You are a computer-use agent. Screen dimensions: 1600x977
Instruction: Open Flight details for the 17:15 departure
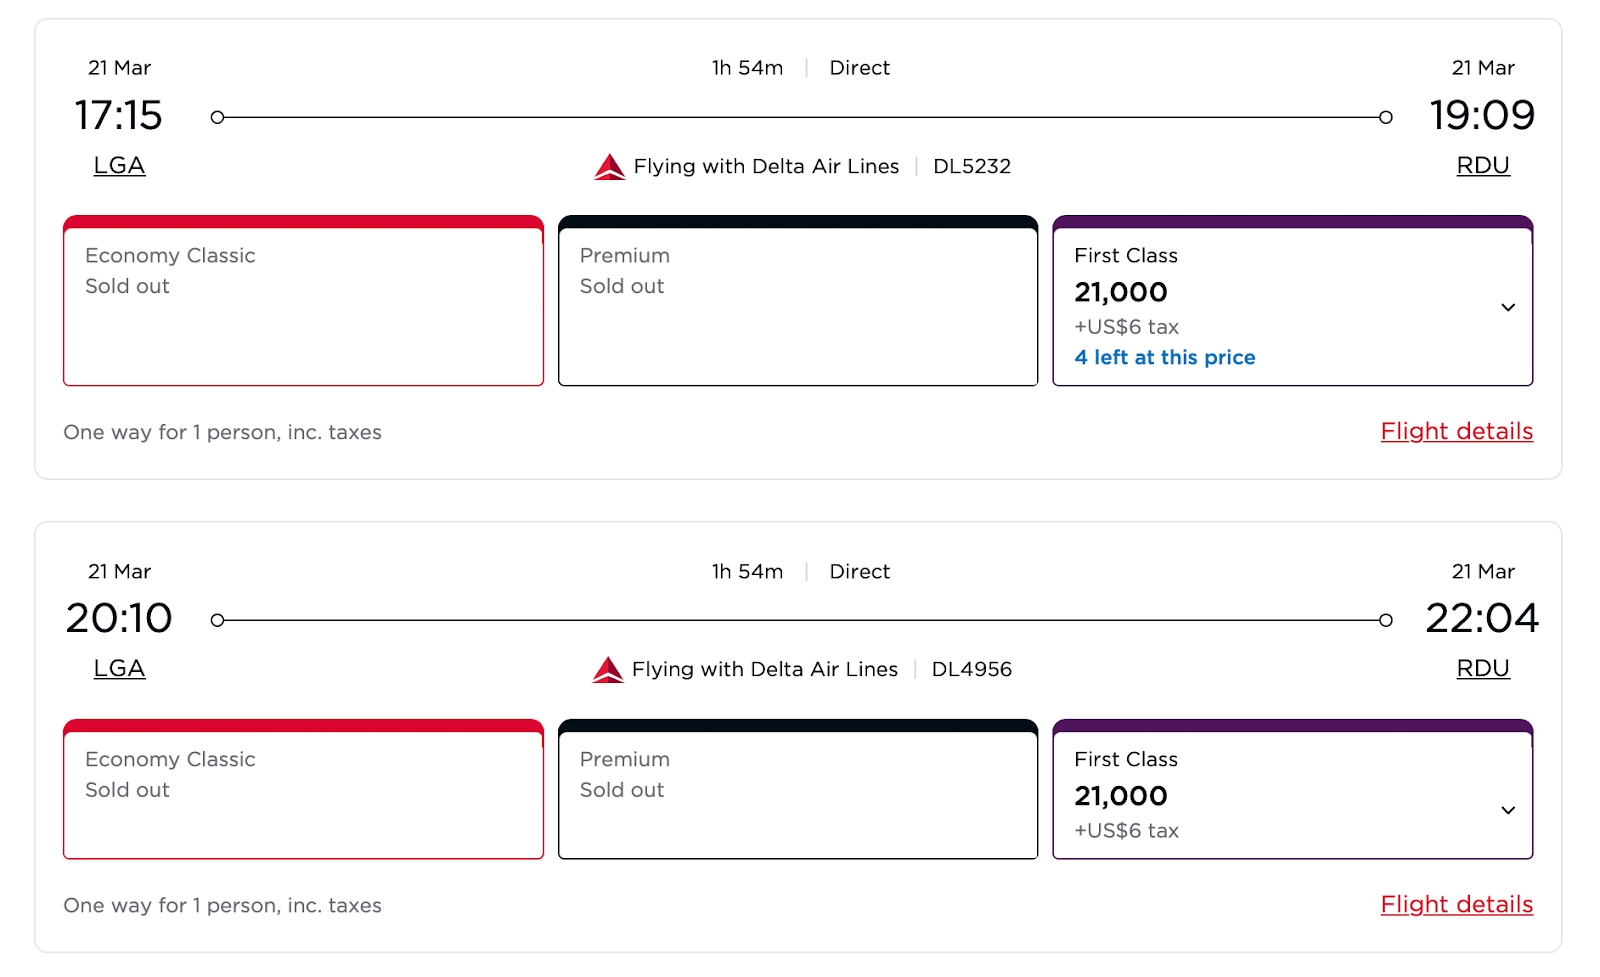[1456, 431]
